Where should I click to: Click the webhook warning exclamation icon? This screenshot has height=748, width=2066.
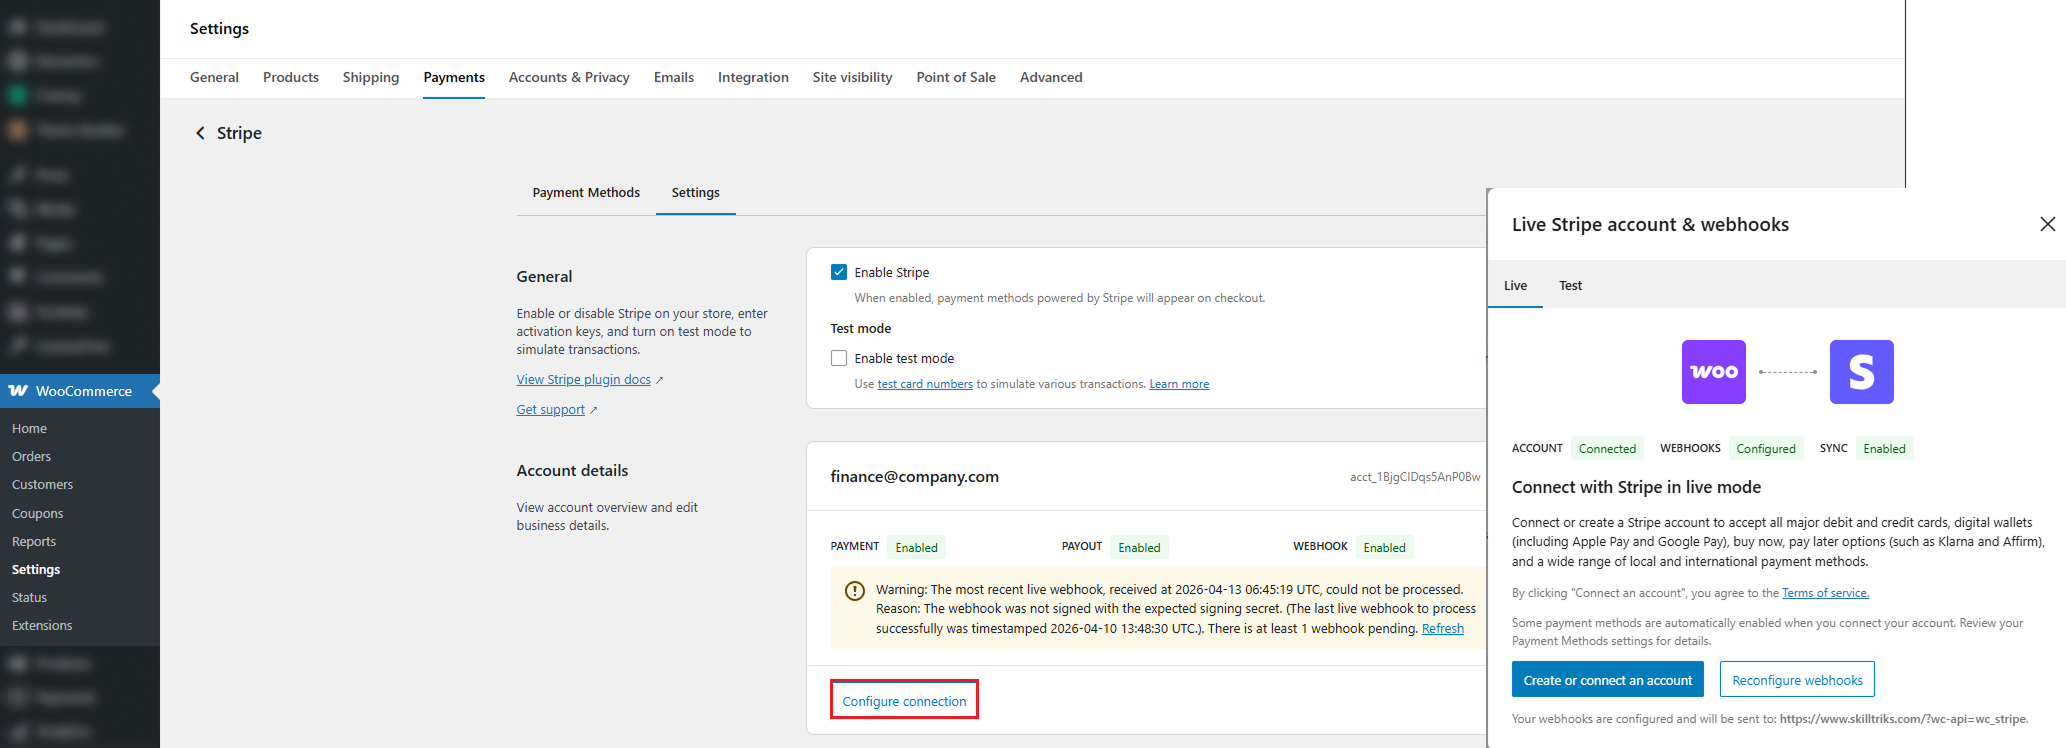click(854, 591)
